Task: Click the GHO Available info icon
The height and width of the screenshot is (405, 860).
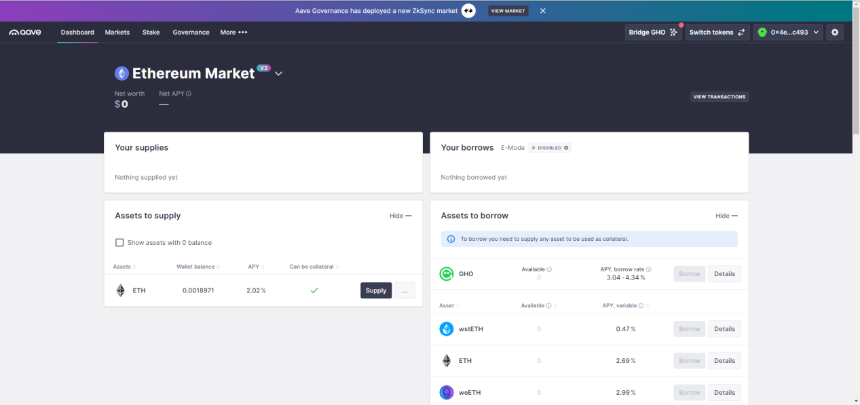Action: (549, 269)
